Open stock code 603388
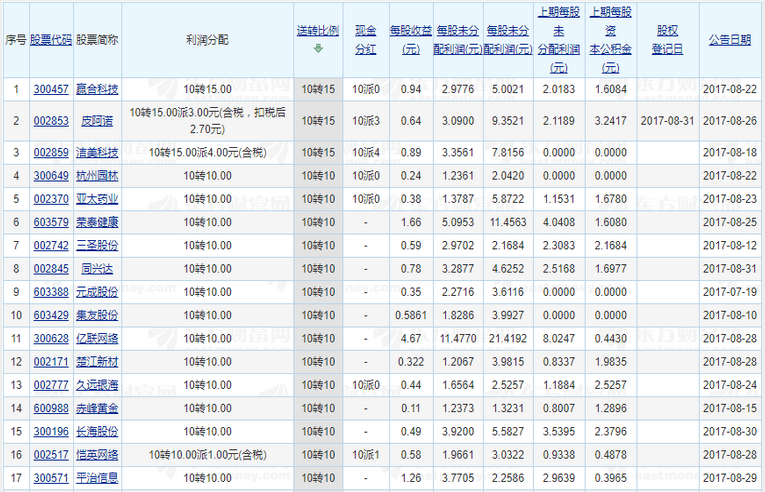The width and height of the screenshot is (765, 492). click(51, 292)
